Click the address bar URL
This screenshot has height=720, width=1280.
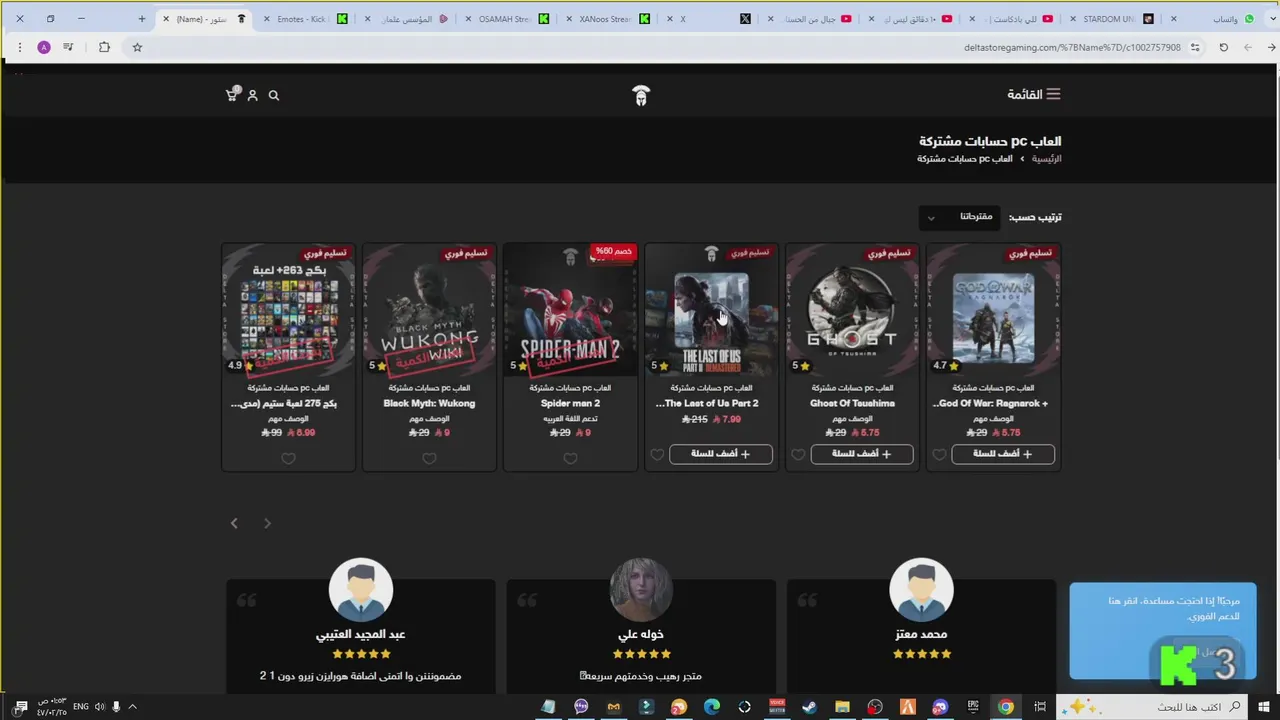[x=1071, y=47]
